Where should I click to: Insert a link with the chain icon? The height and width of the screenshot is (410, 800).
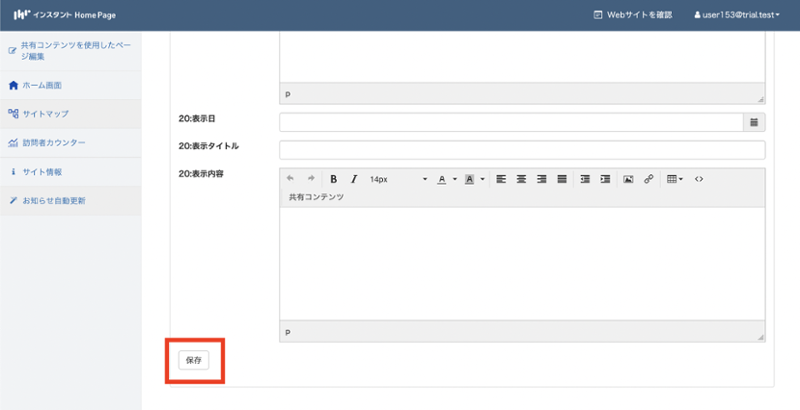pyautogui.click(x=648, y=179)
